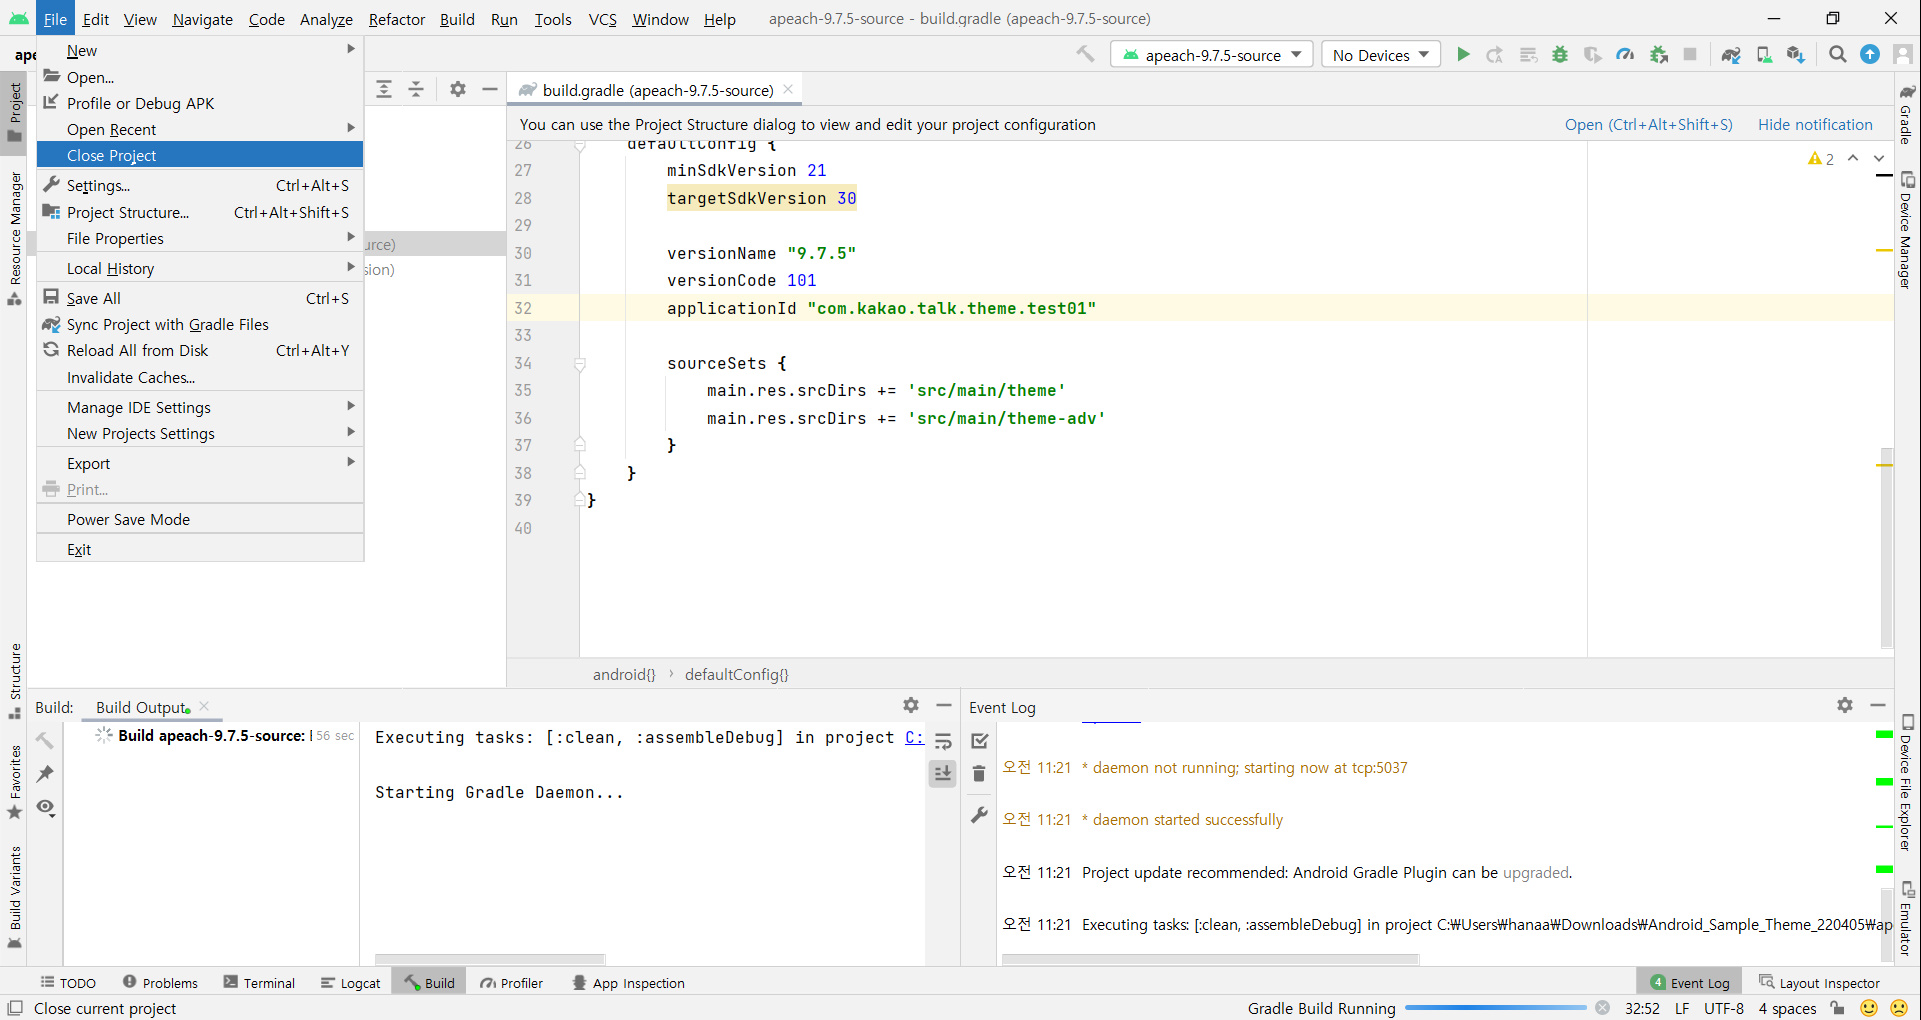
Task: Click the happy smiley feedback icon
Action: (x=1869, y=1008)
